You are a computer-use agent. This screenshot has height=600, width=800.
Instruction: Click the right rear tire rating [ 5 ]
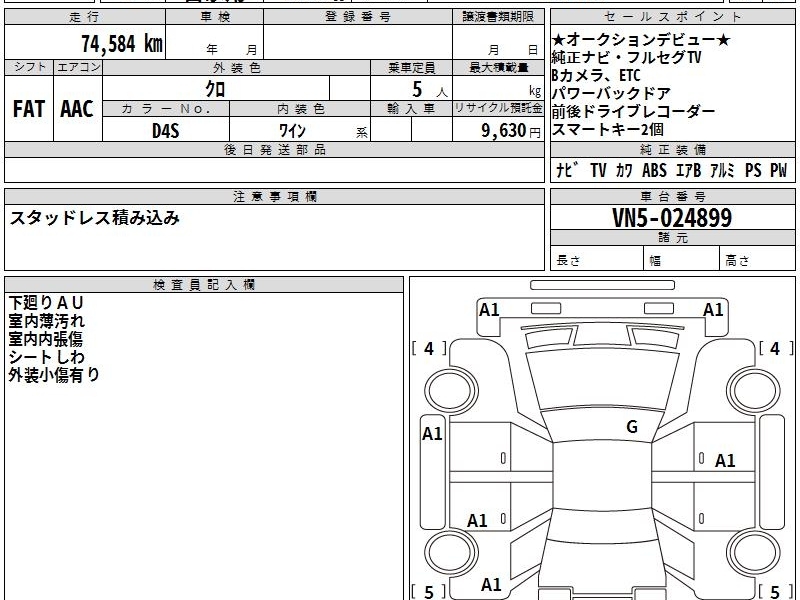[776, 592]
